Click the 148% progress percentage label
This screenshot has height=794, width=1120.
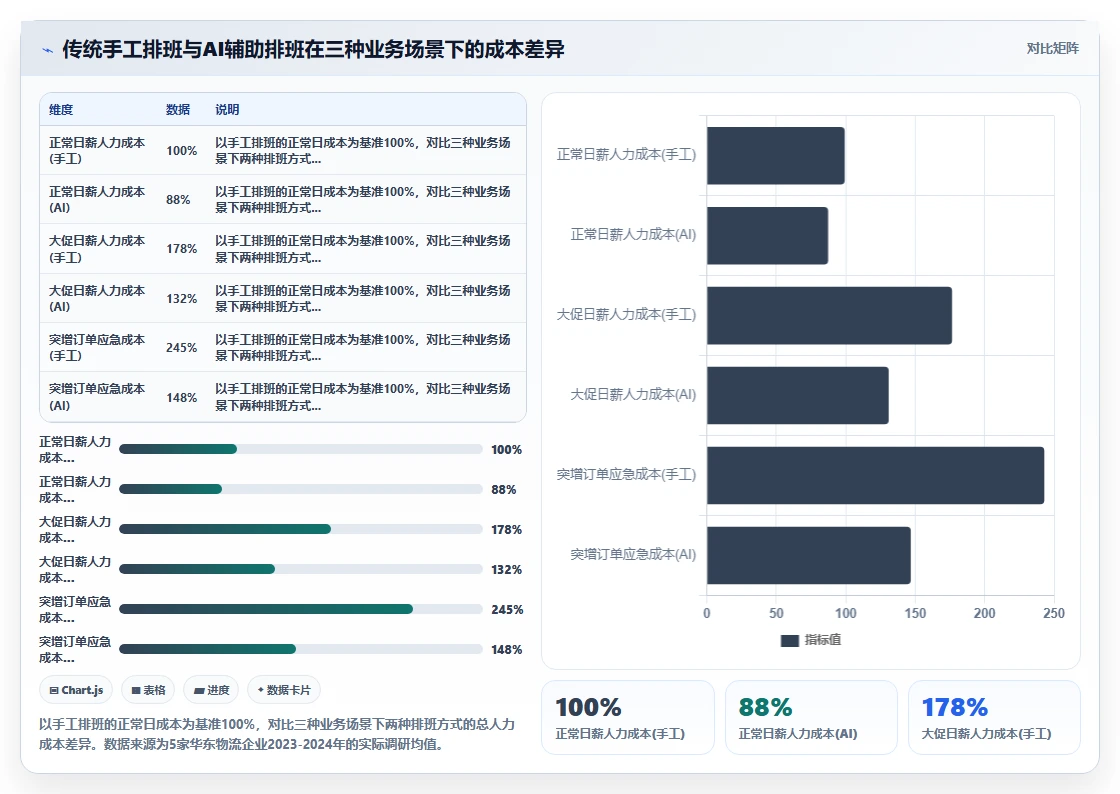(506, 650)
